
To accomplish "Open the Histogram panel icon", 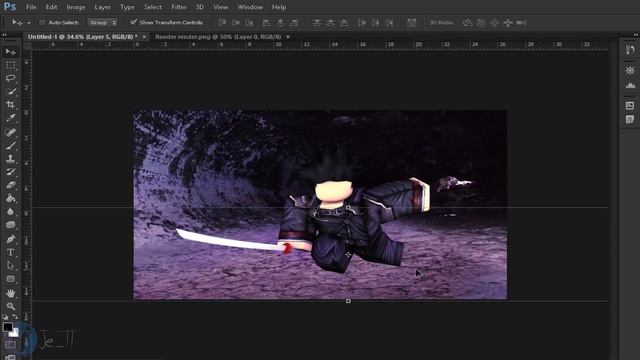I will tap(630, 85).
